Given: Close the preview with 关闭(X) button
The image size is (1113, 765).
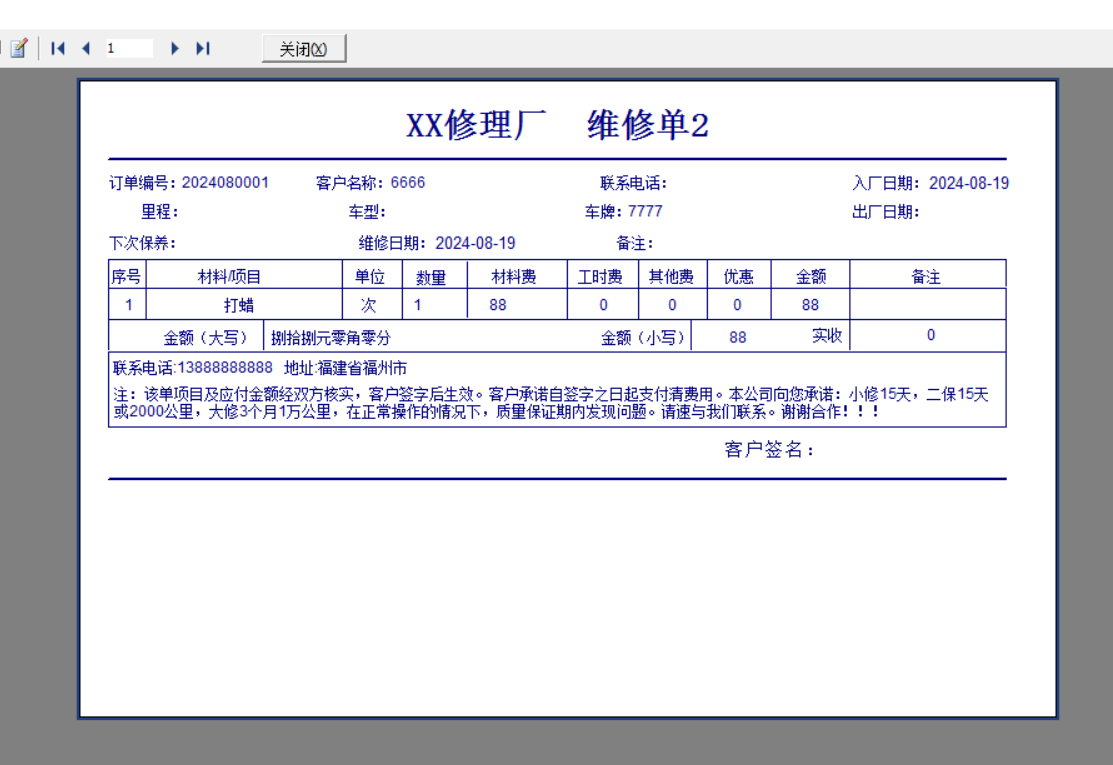Looking at the screenshot, I should tap(304, 49).
